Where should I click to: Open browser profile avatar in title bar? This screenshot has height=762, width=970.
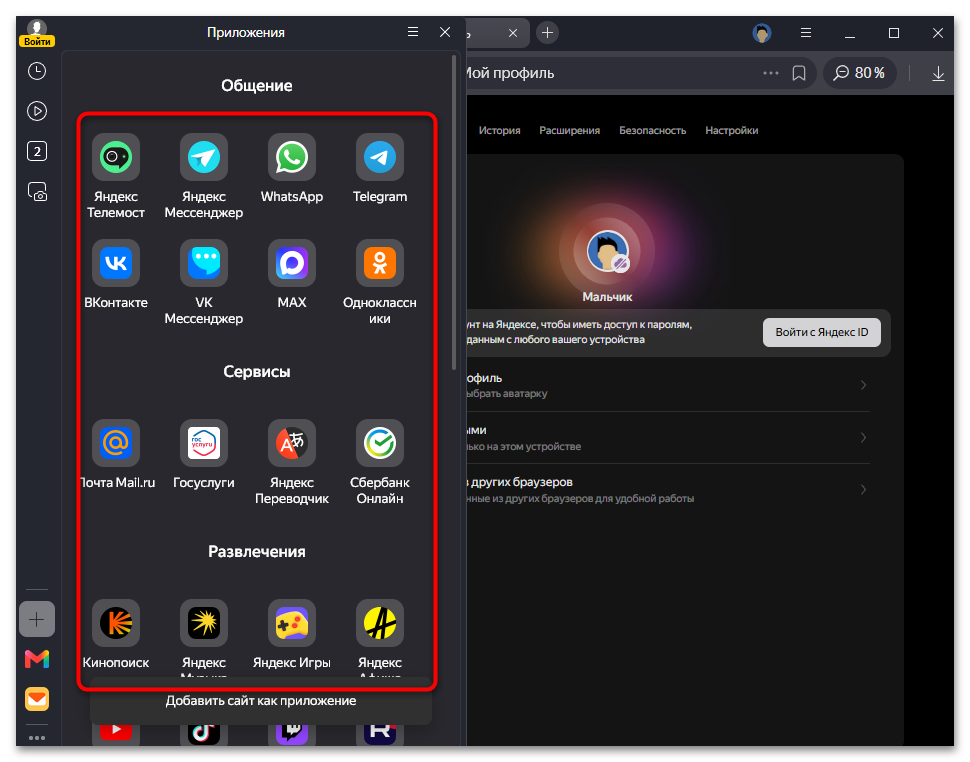click(762, 33)
